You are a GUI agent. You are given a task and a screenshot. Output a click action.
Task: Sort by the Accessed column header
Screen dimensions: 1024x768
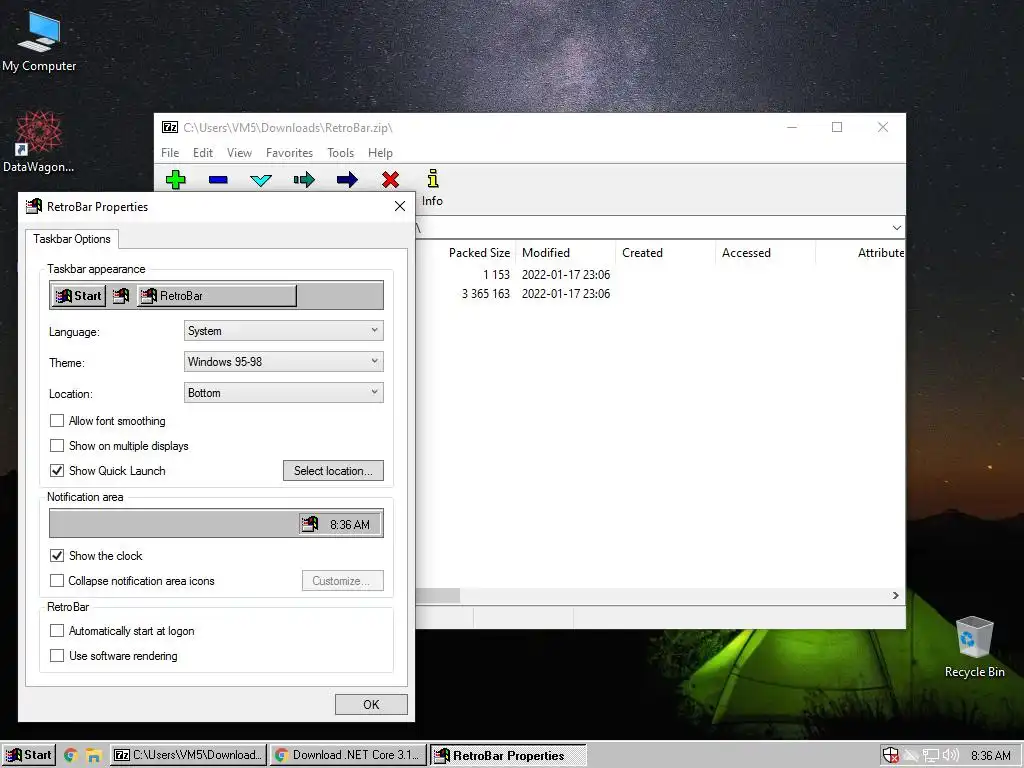pos(765,253)
